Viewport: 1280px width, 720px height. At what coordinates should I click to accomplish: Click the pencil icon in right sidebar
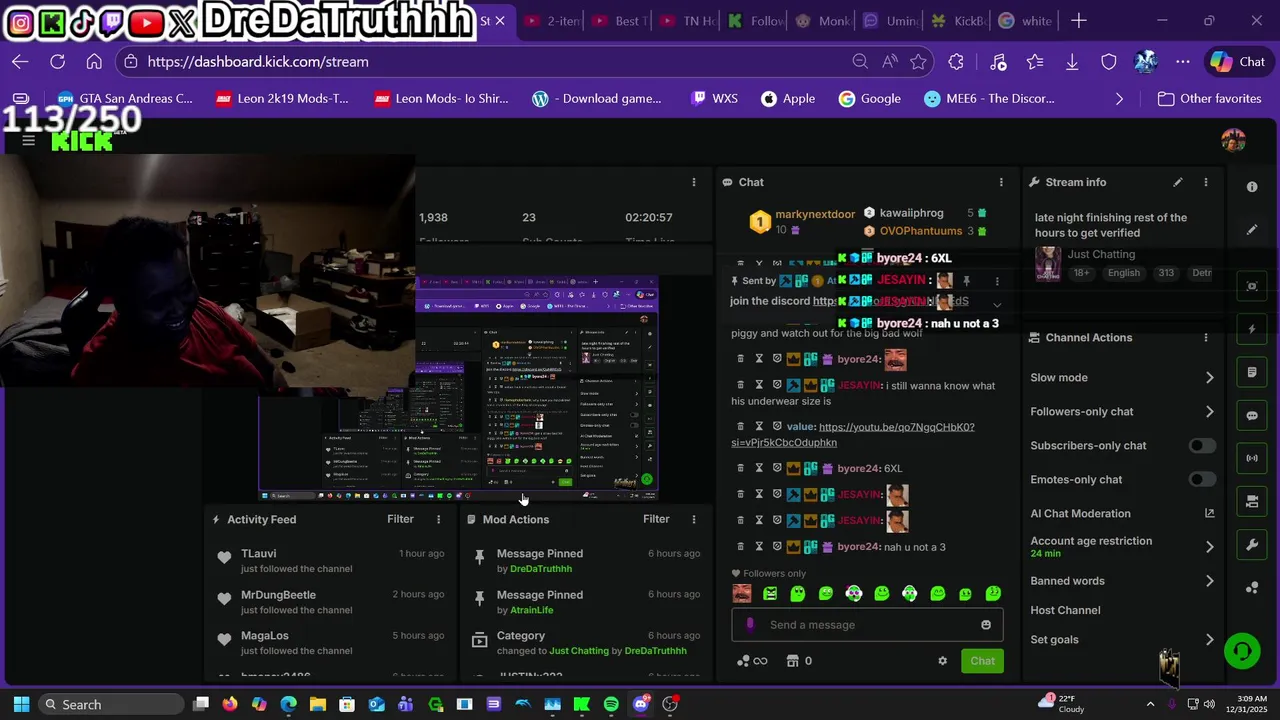(x=1252, y=230)
